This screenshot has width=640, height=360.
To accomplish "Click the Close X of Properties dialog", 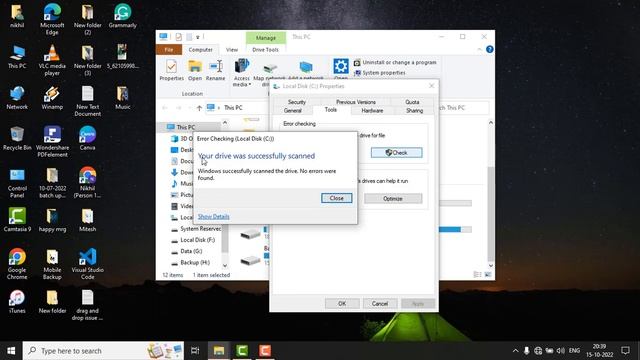I will tap(431, 86).
